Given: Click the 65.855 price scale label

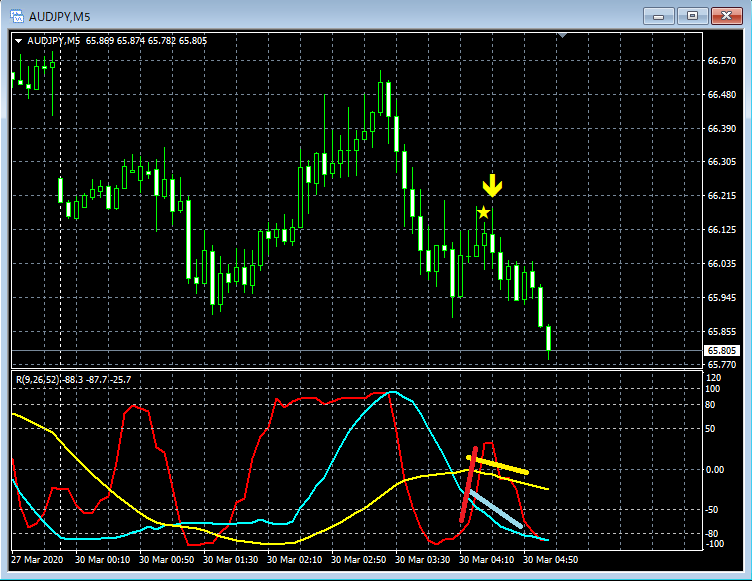Looking at the screenshot, I should point(722,332).
